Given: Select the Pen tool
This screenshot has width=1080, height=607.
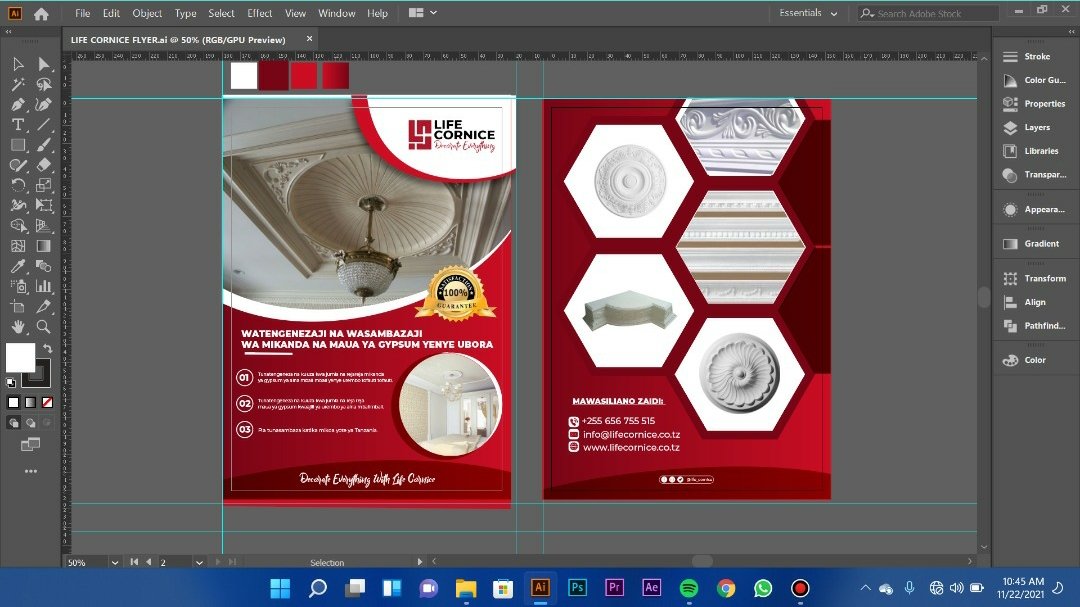Looking at the screenshot, I should coord(18,105).
